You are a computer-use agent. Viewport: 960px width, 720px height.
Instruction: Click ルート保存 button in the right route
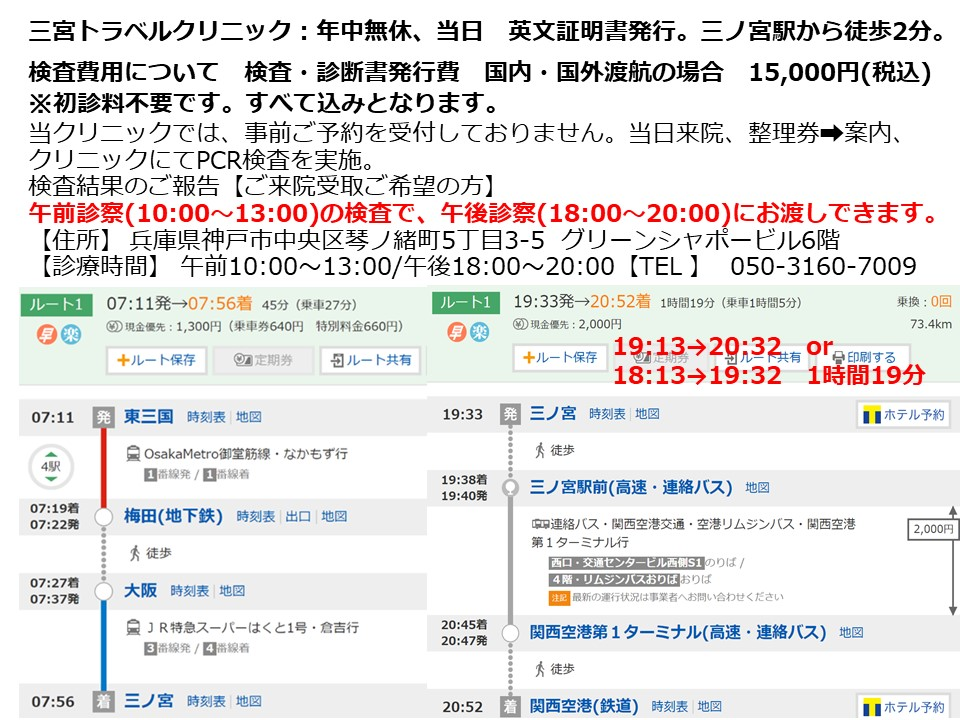point(560,357)
